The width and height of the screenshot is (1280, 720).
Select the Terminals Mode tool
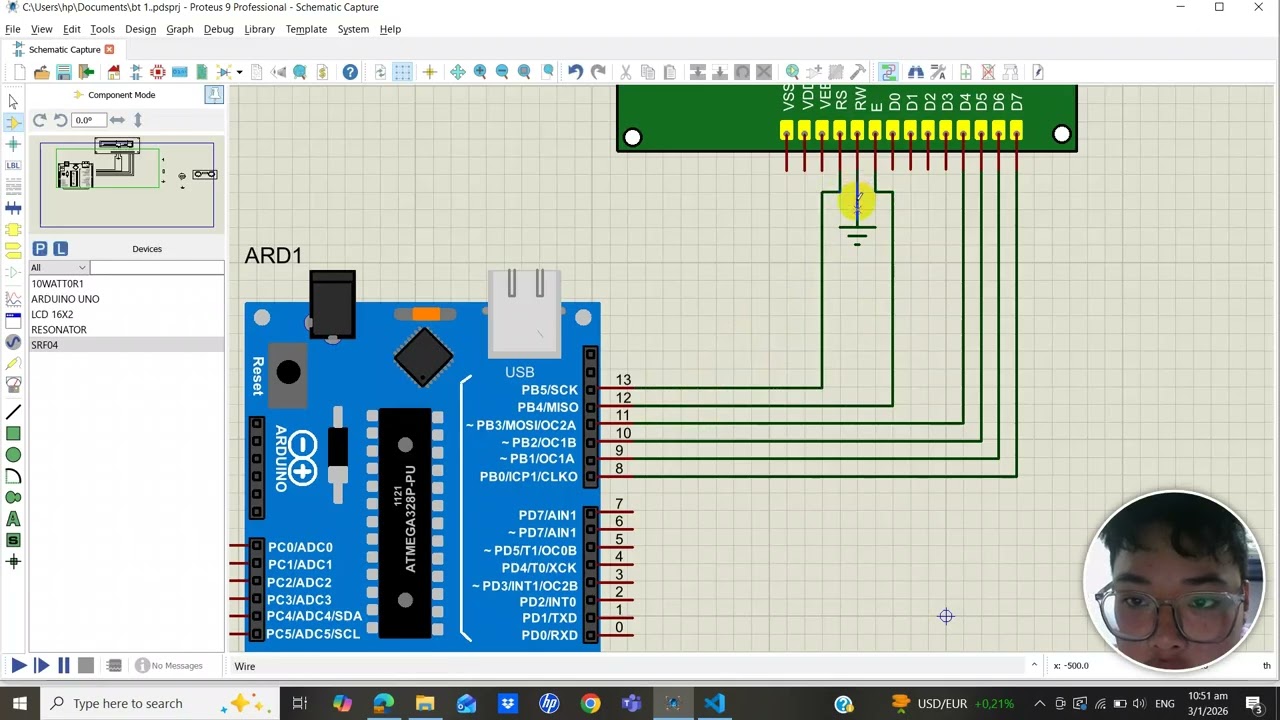coord(13,250)
